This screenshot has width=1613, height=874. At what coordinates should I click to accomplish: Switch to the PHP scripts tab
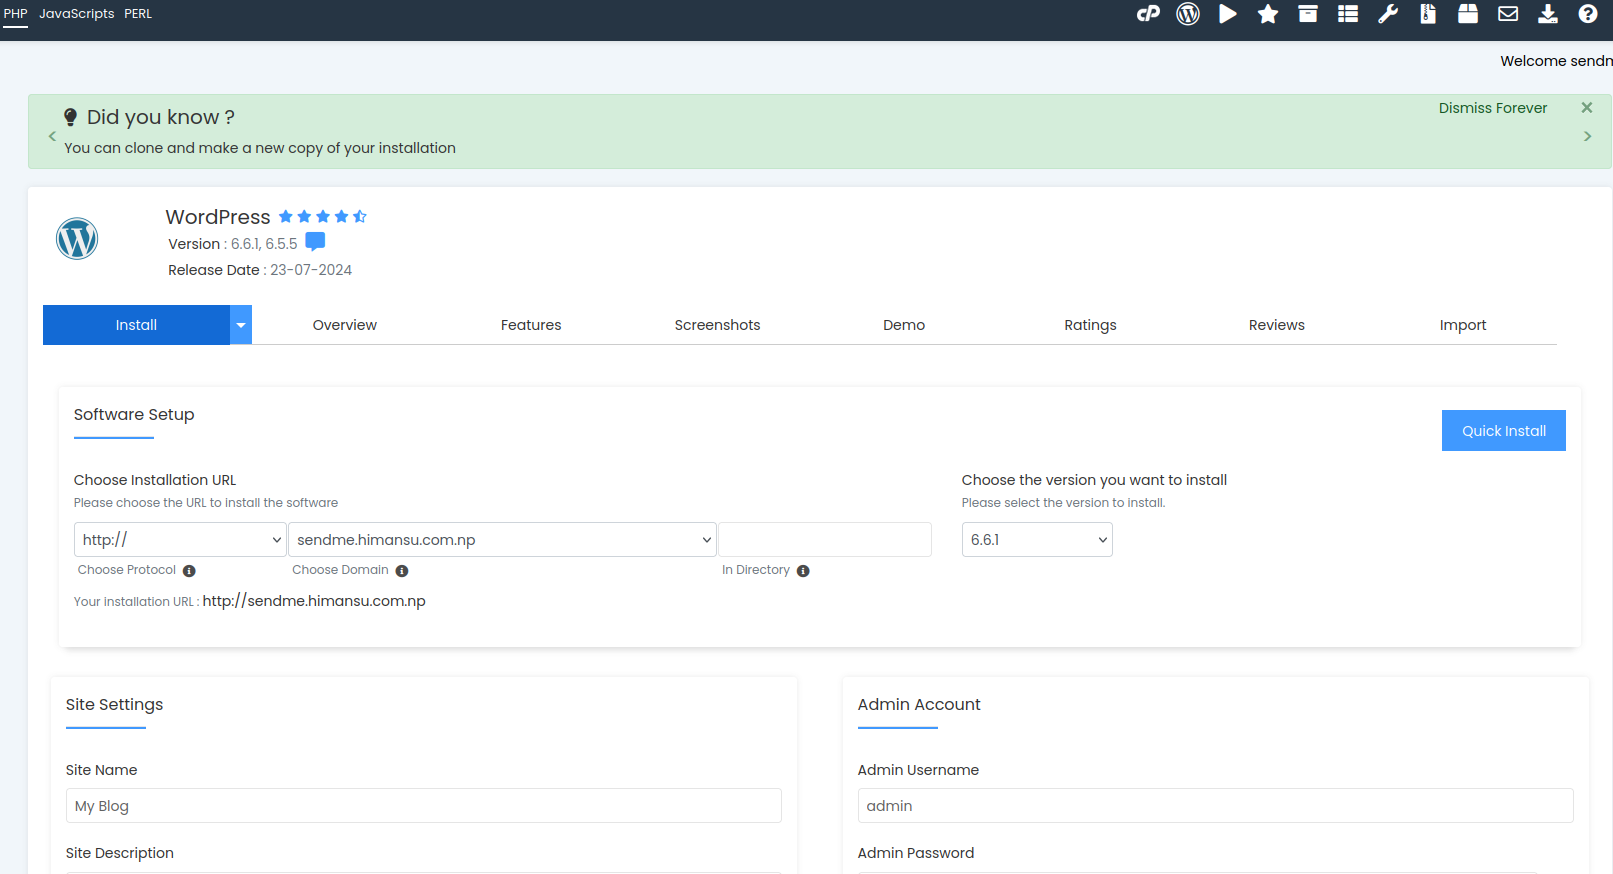16,14
